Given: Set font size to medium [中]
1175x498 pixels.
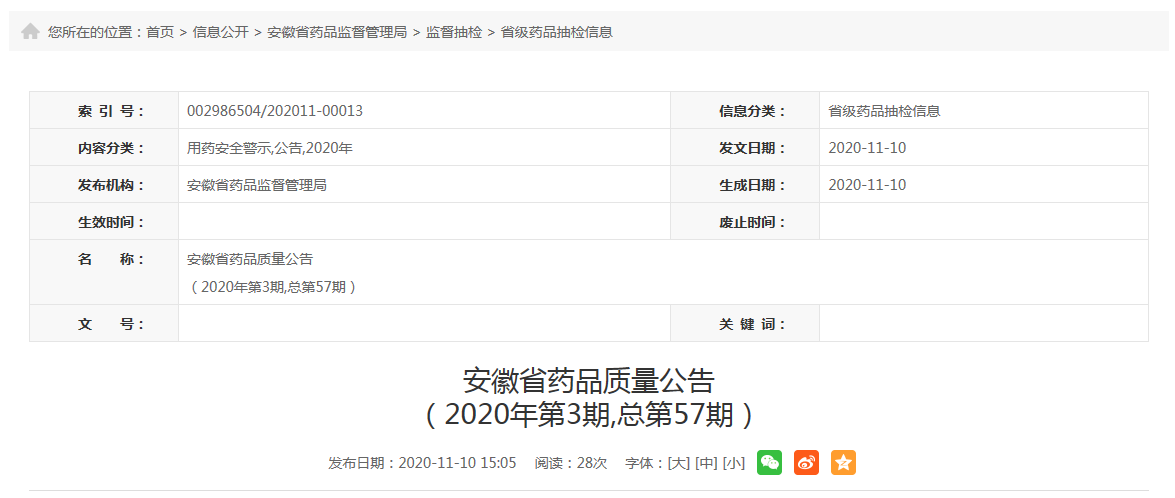Looking at the screenshot, I should (707, 463).
